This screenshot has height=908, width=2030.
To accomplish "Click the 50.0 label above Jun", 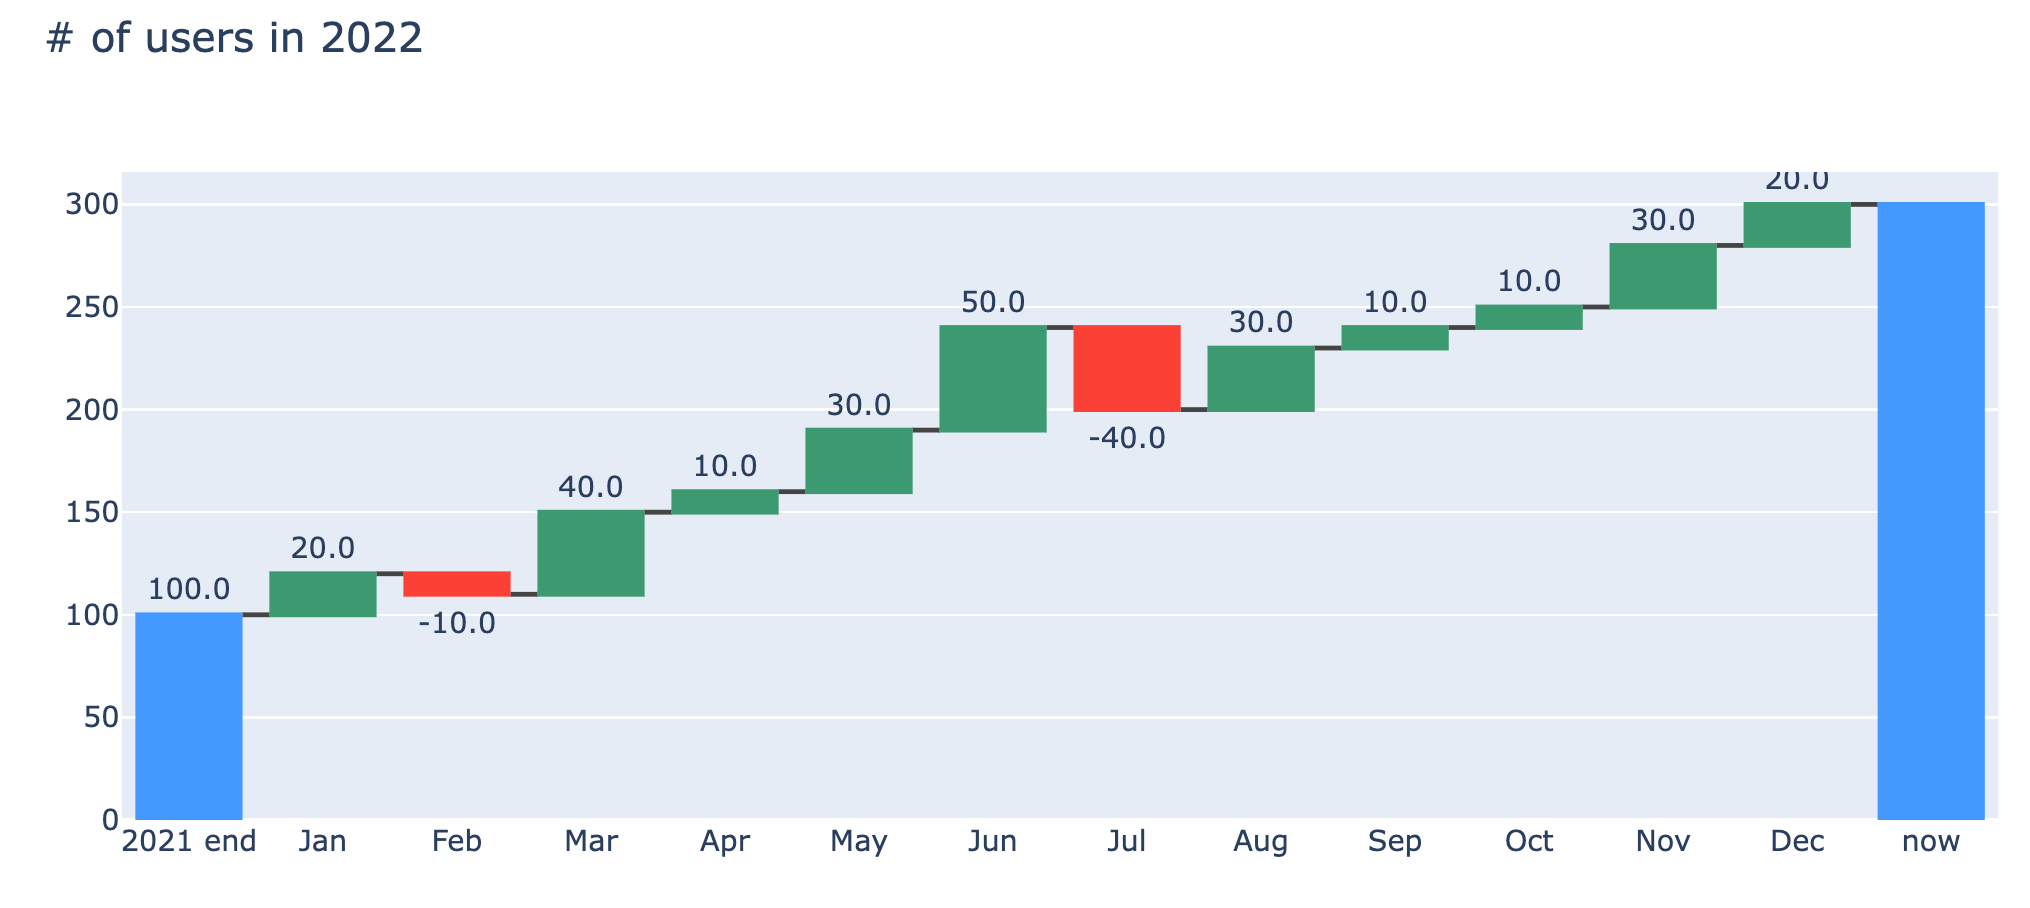I will tap(993, 302).
